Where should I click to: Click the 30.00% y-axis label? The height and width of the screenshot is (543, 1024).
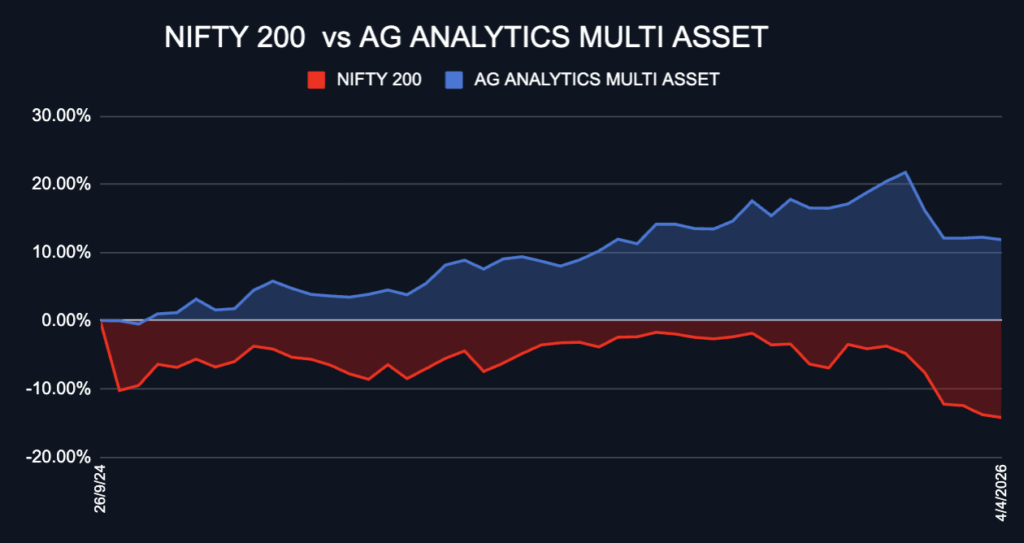tap(62, 116)
